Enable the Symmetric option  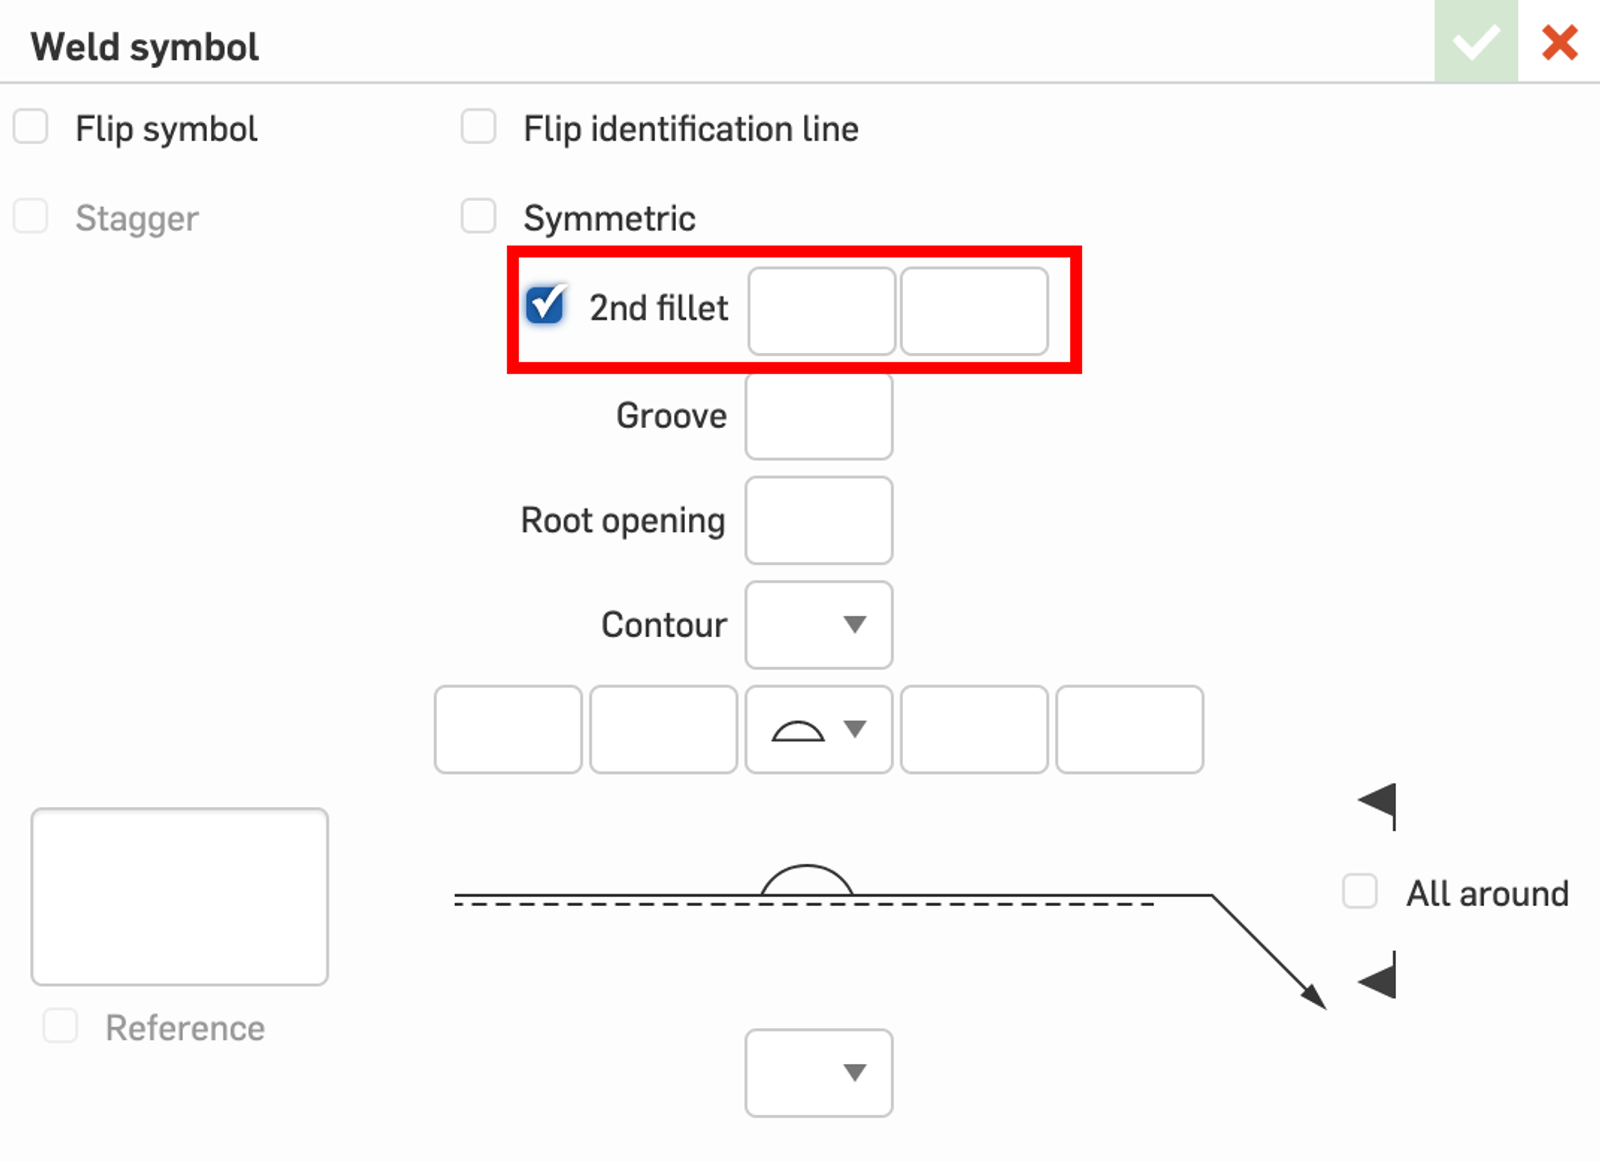click(x=478, y=216)
